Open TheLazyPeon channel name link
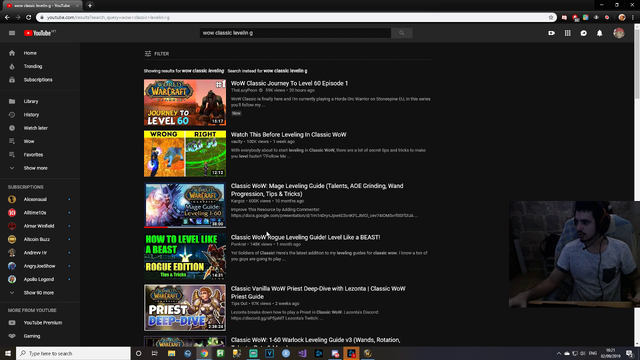Image resolution: width=640 pixels, height=360 pixels. (x=244, y=90)
